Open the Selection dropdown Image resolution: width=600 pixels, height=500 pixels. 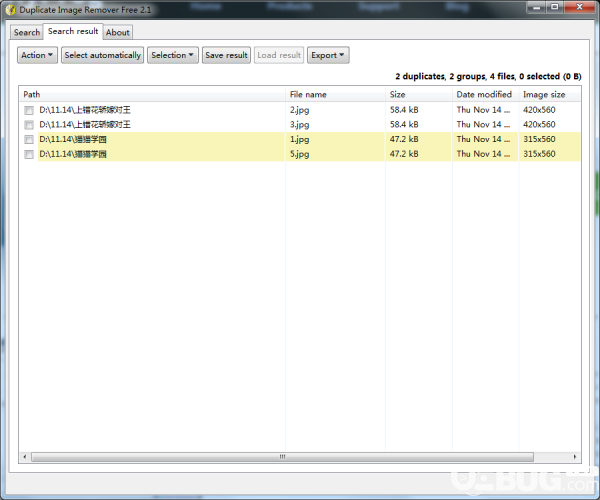[173, 55]
